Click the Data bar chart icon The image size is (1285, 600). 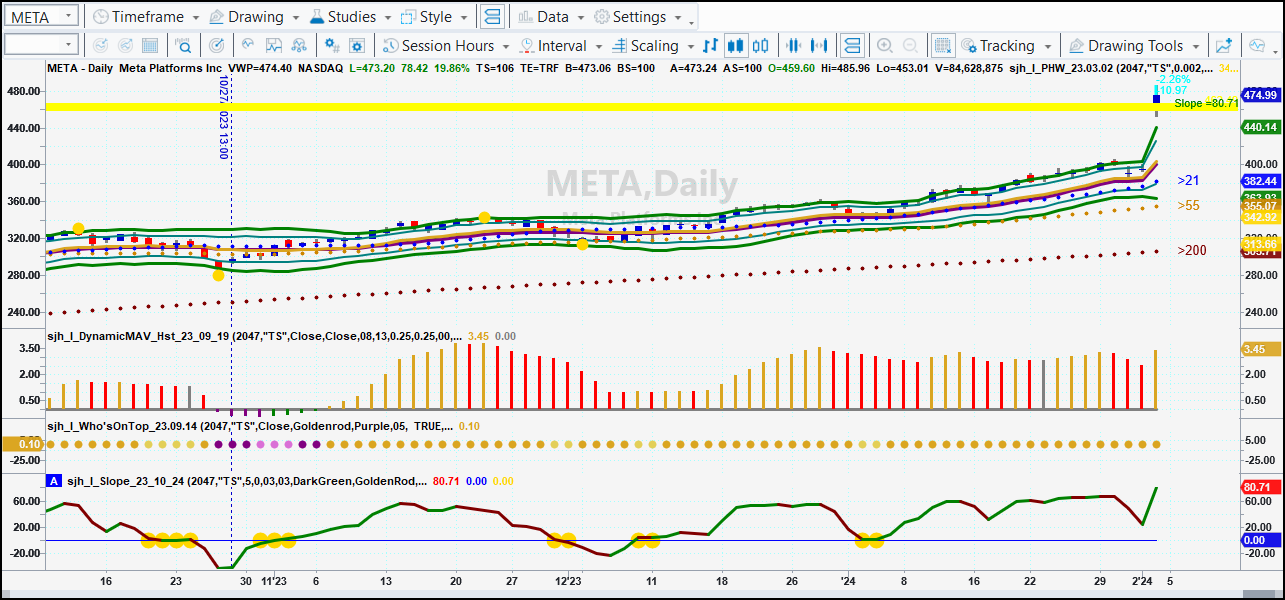pyautogui.click(x=526, y=17)
